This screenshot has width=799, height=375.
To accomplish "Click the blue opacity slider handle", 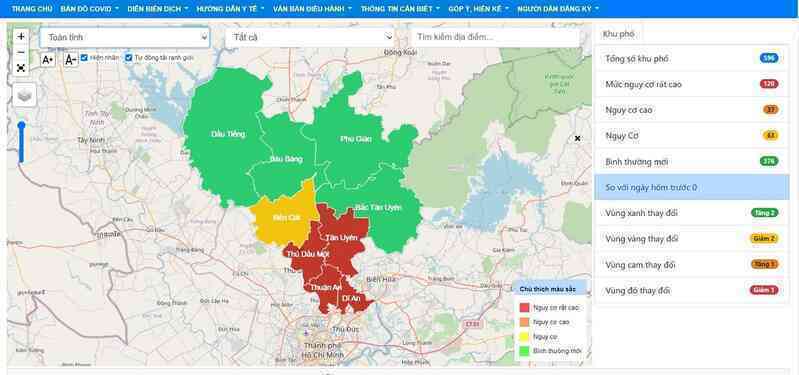I will [21, 125].
